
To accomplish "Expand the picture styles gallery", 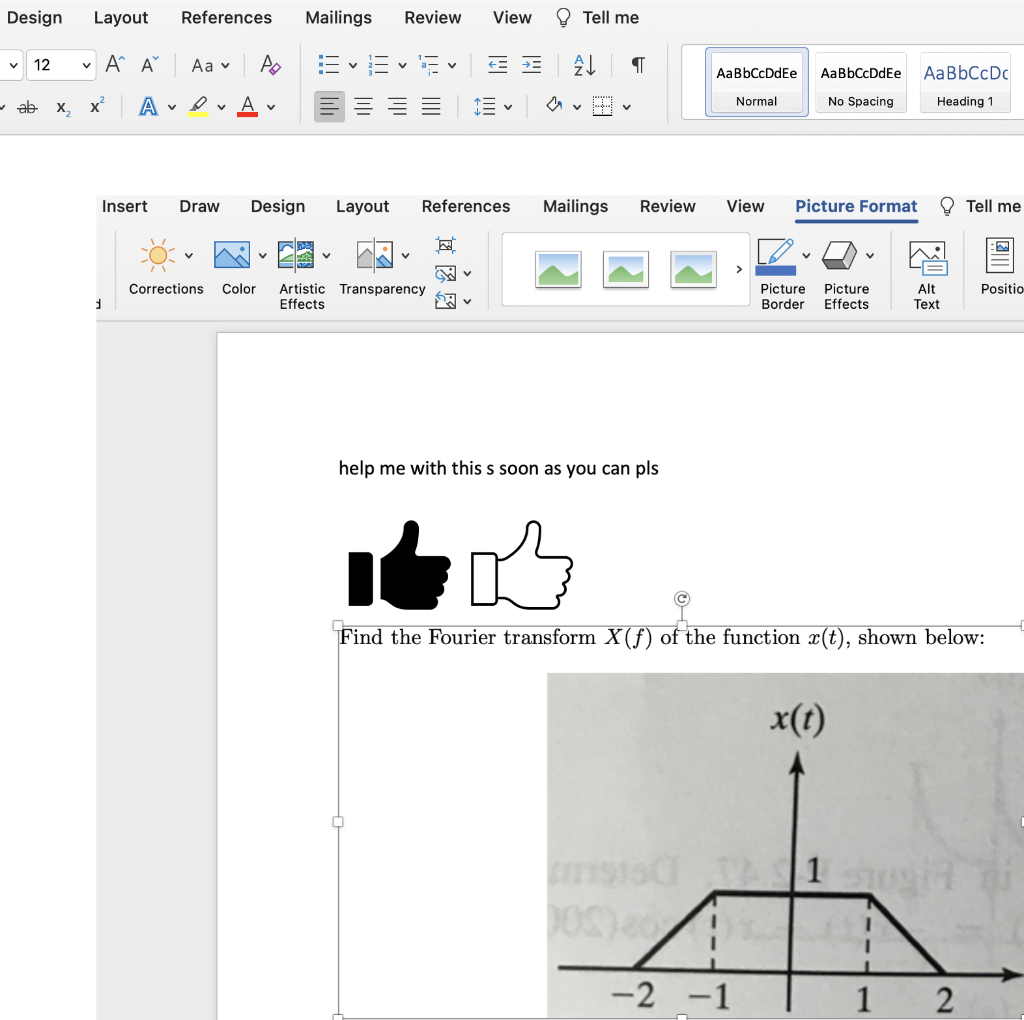I will (x=739, y=268).
